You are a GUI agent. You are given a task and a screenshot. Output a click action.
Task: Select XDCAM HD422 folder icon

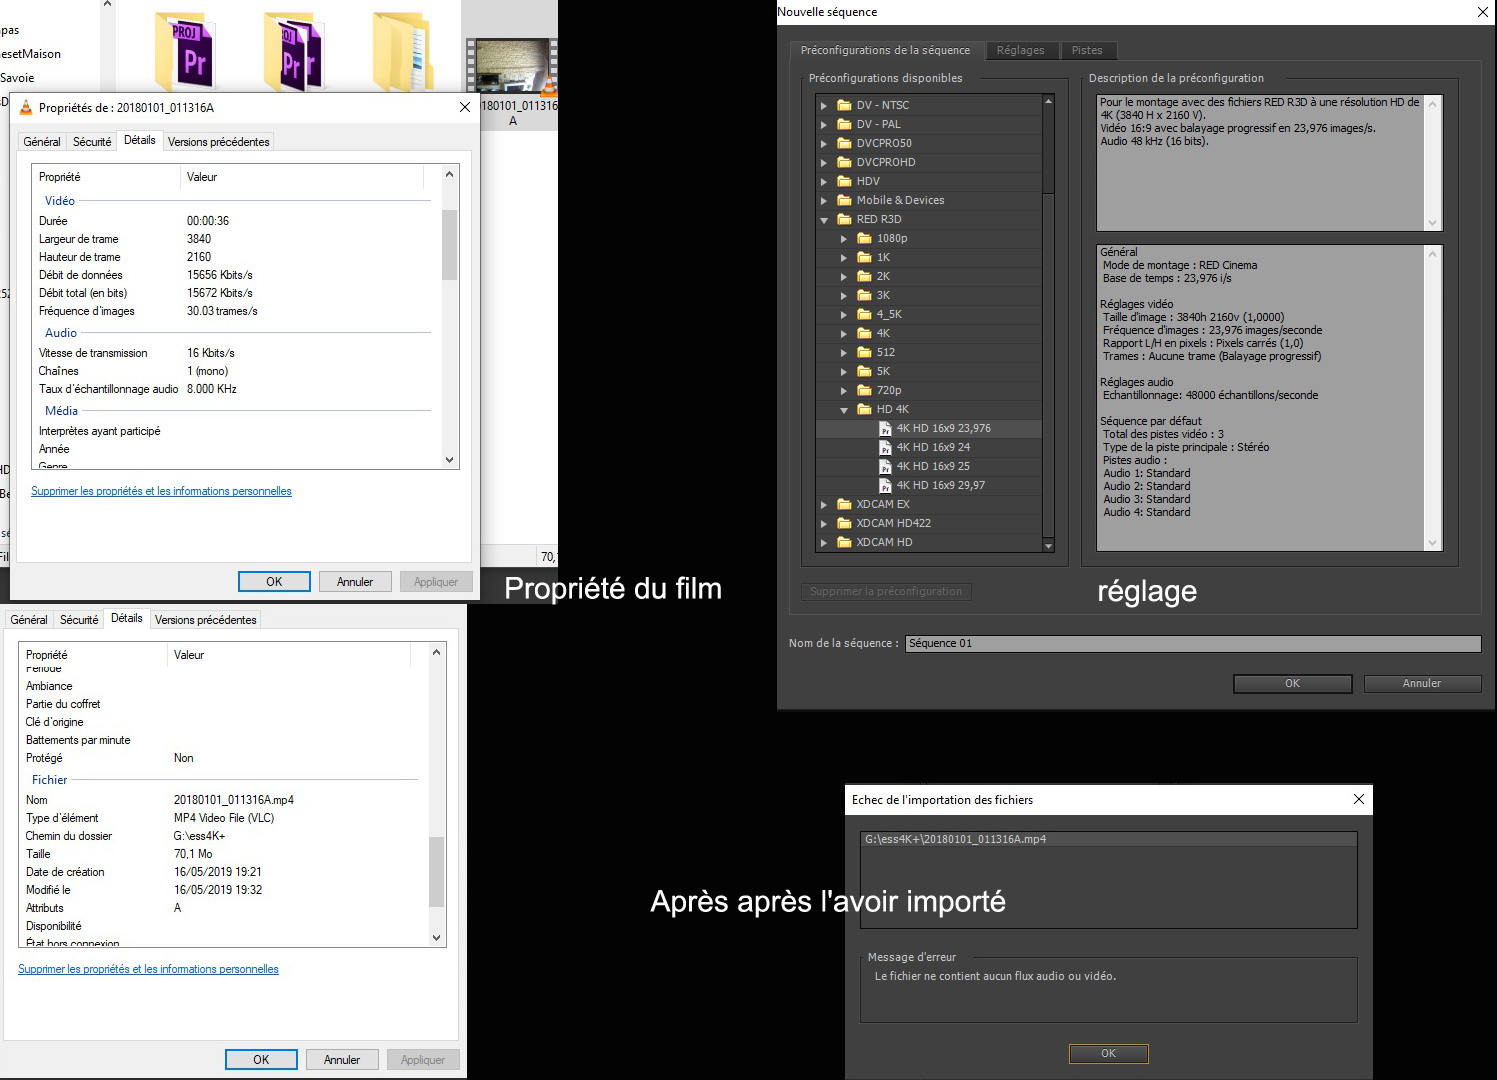(844, 523)
